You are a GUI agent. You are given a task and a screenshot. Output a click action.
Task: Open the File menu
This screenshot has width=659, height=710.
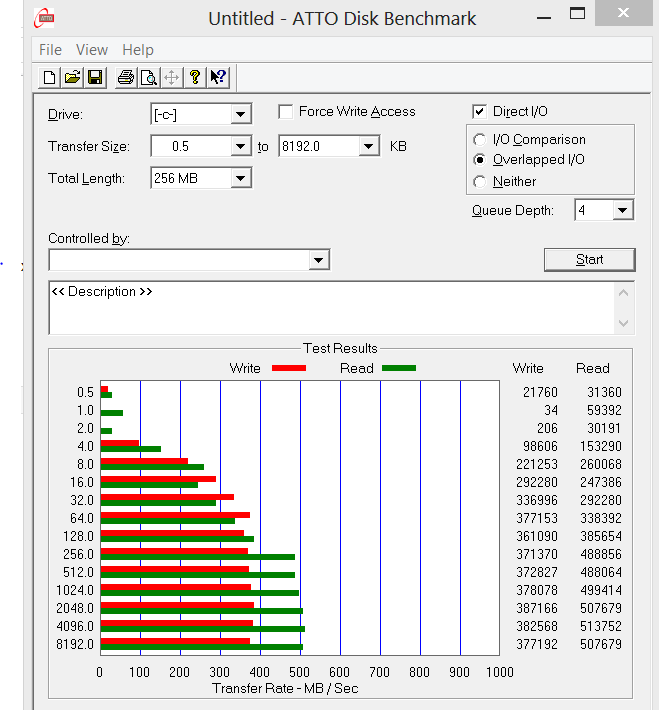(x=50, y=50)
